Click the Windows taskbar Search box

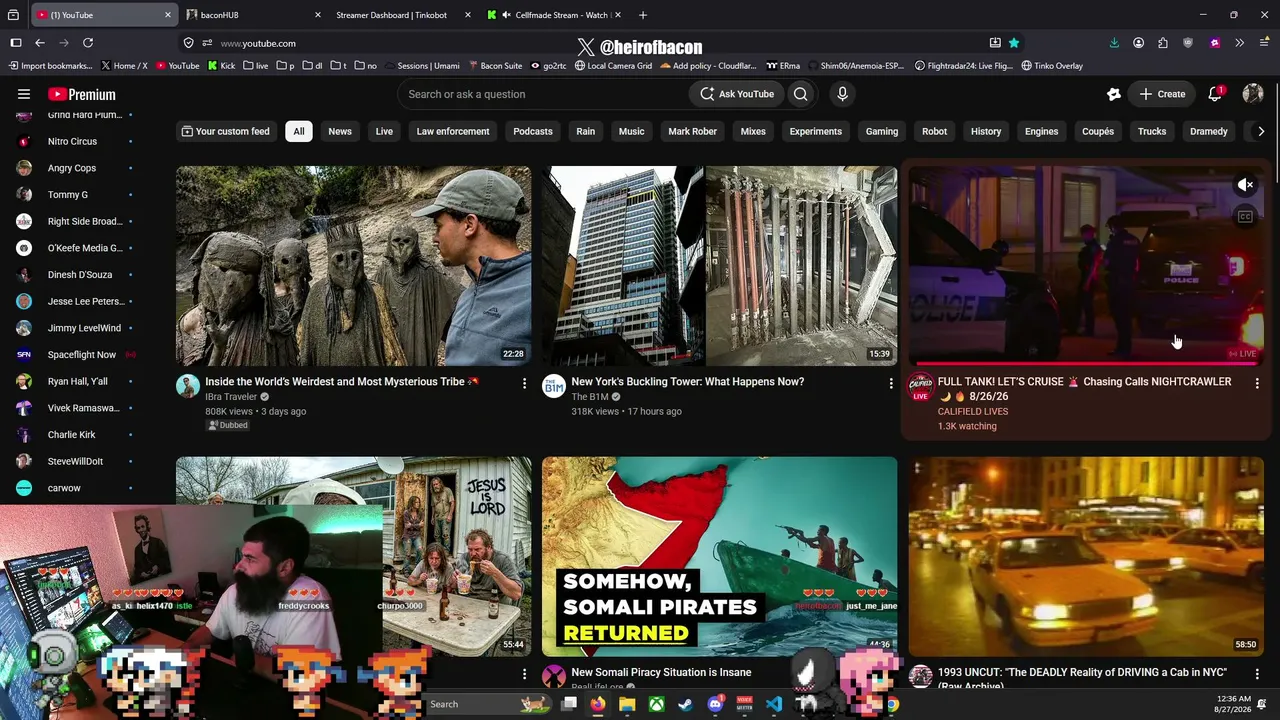490,704
